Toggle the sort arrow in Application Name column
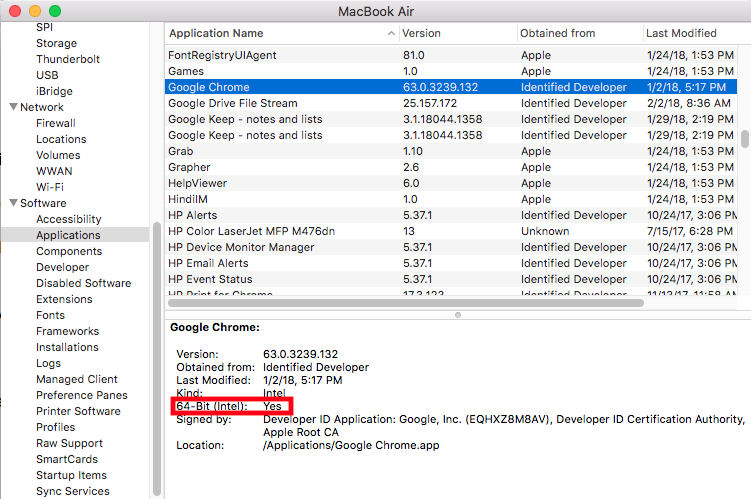The width and height of the screenshot is (751, 499). [x=391, y=34]
